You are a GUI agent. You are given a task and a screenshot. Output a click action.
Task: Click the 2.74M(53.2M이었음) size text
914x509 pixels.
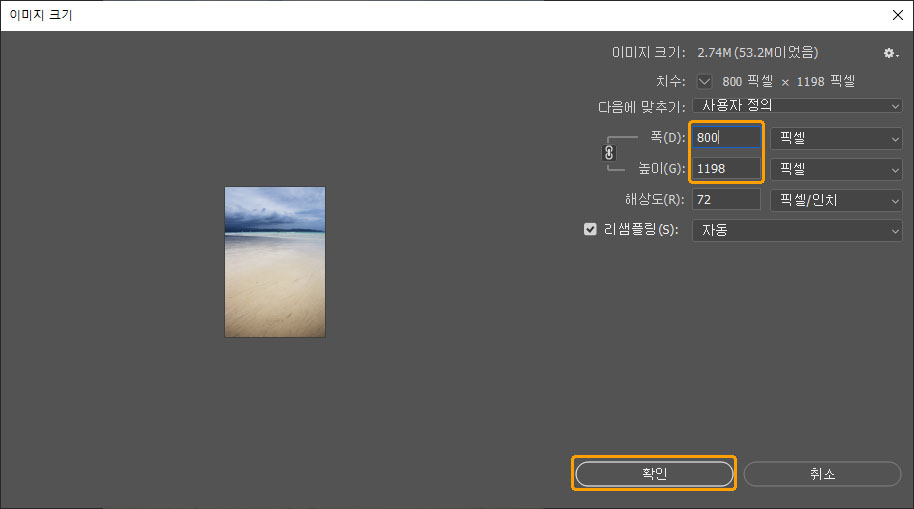point(757,52)
